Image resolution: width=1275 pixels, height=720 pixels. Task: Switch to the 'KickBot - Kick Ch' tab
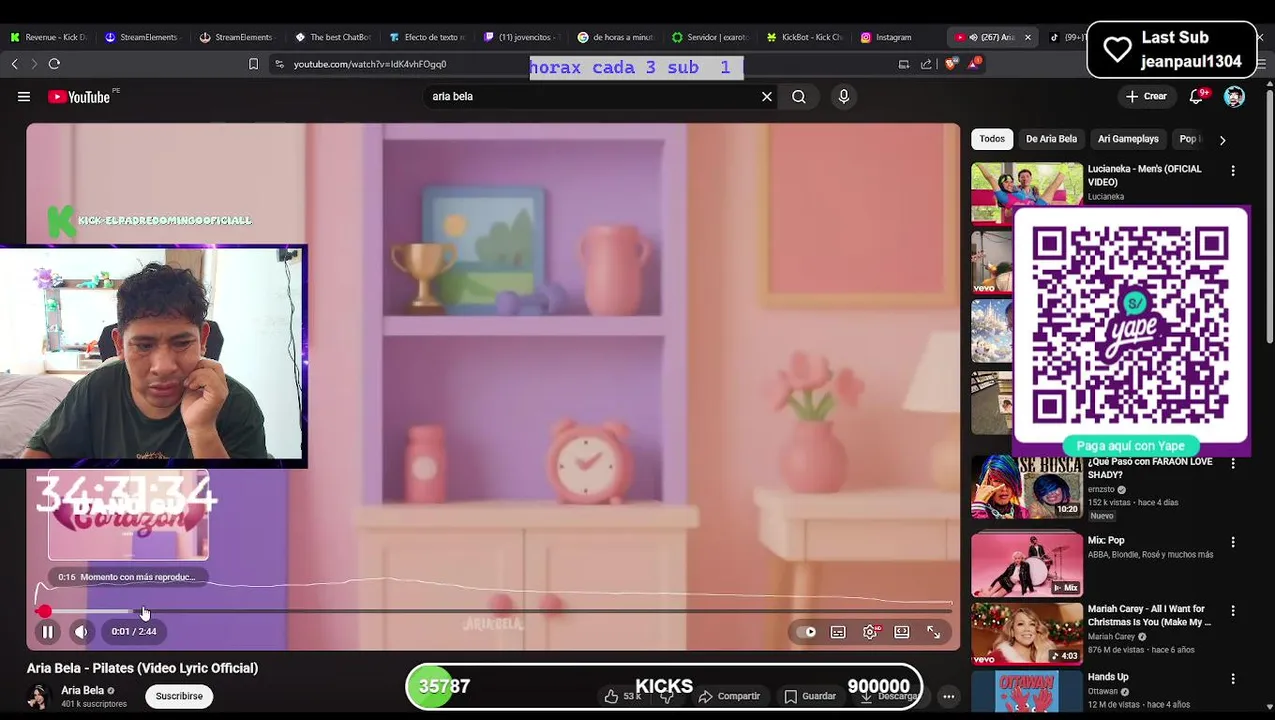tap(804, 37)
